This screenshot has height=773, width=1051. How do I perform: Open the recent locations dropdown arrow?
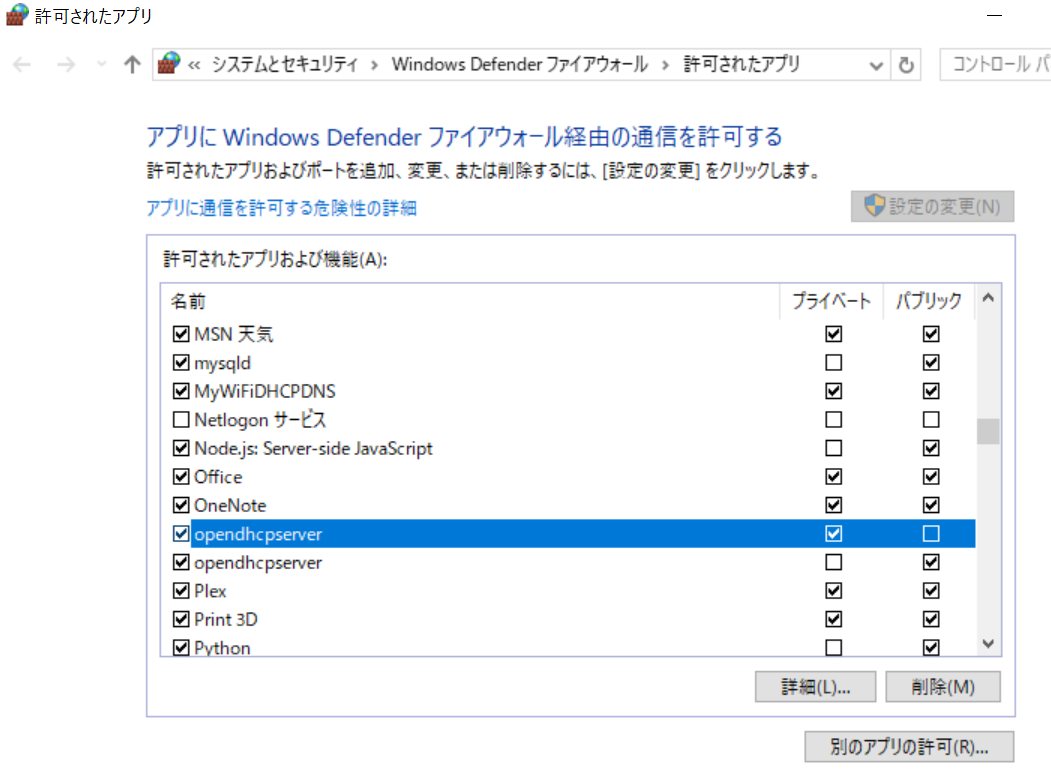[101, 64]
